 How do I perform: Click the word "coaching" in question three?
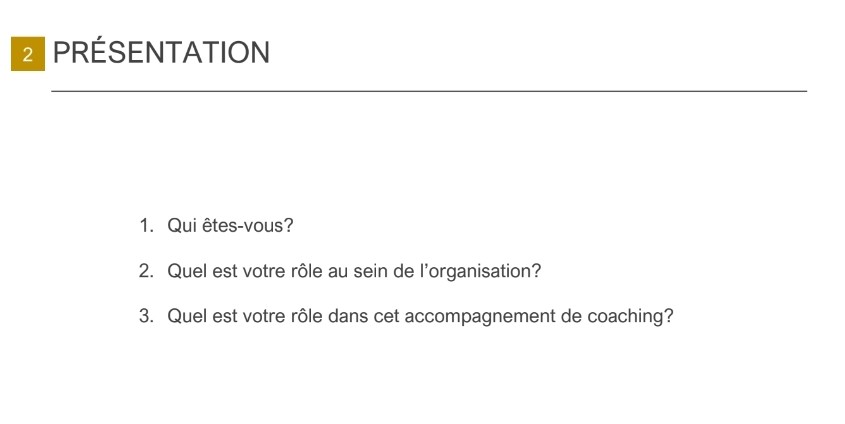coord(625,316)
